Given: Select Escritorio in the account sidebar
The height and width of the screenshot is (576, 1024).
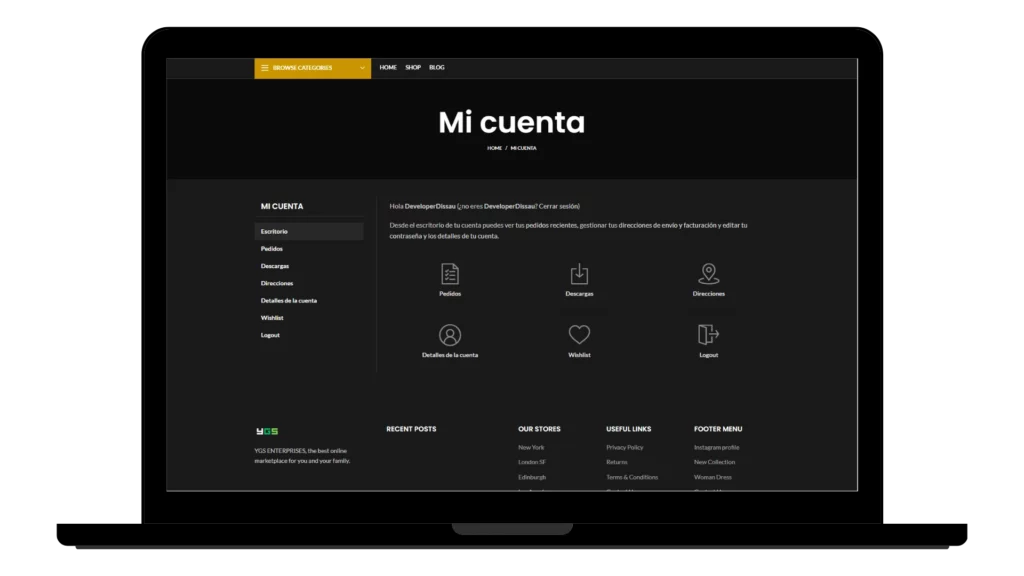Looking at the screenshot, I should 274,232.
